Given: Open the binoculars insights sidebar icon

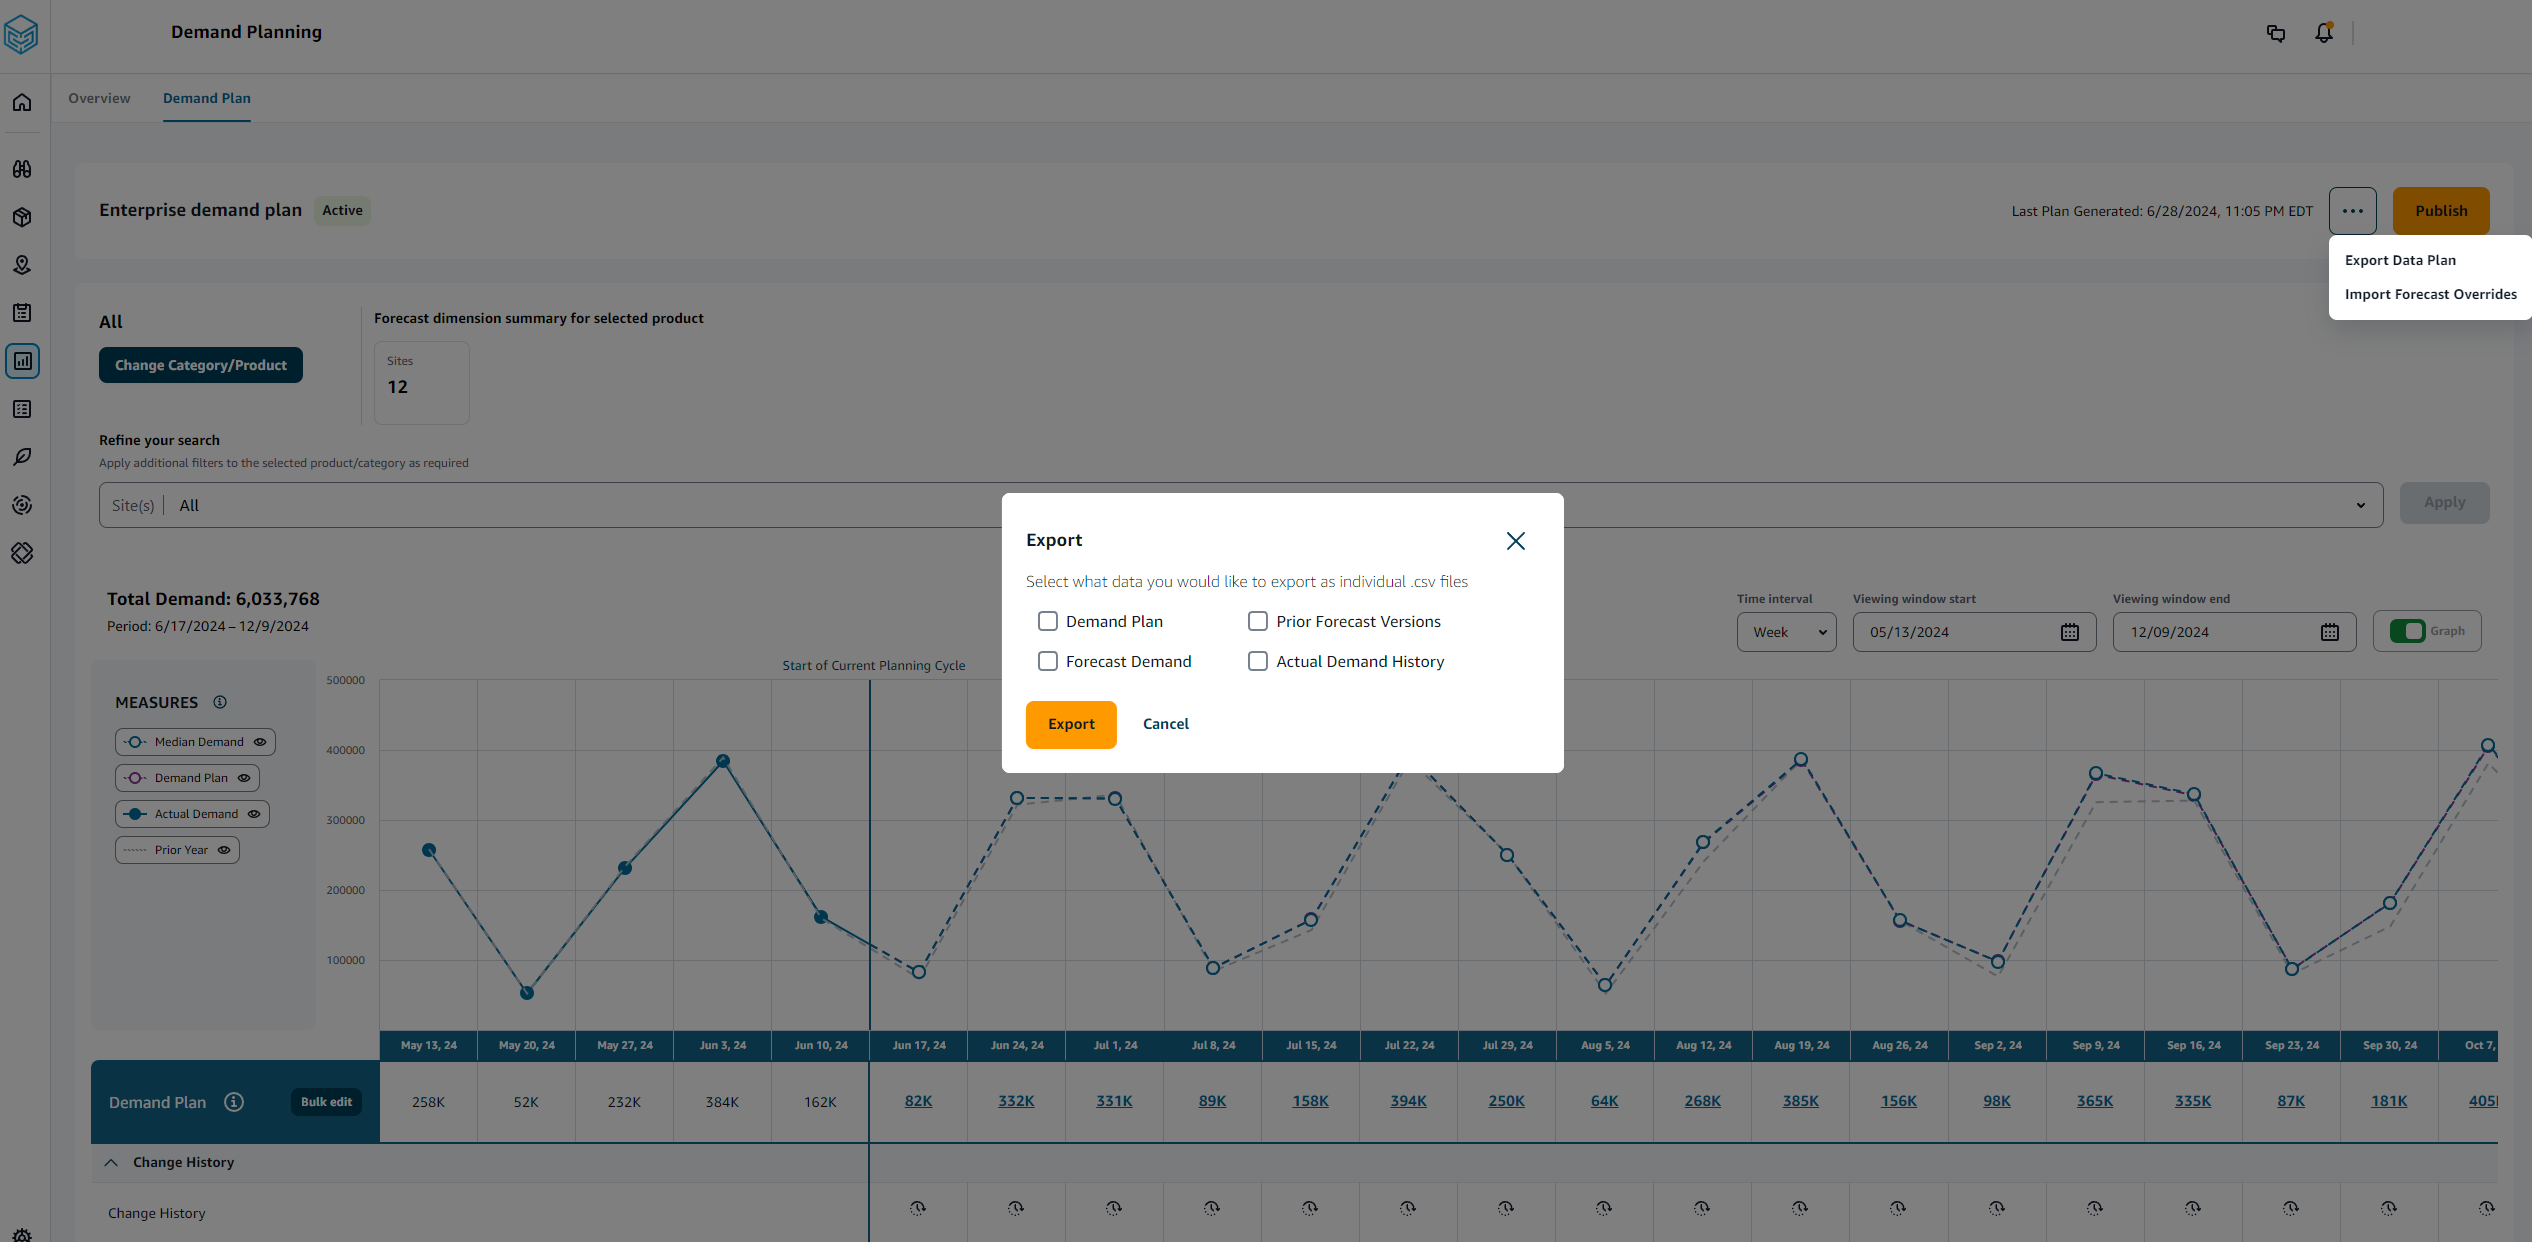Looking at the screenshot, I should (22, 169).
